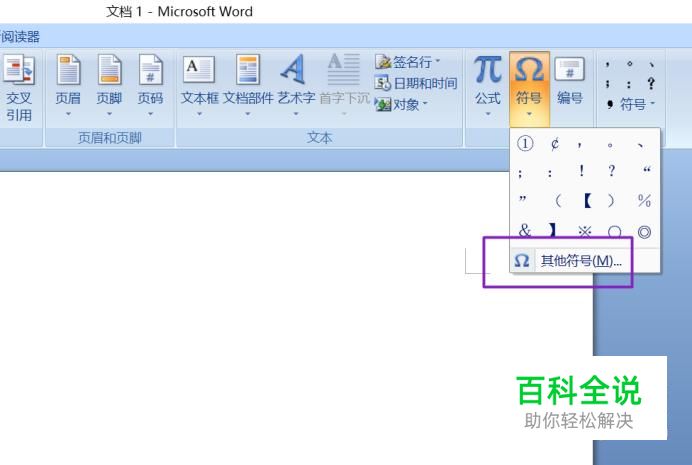Screen dimensions: 692x465
Task: Expand the arrow beside 签名行
Action: [438, 61]
